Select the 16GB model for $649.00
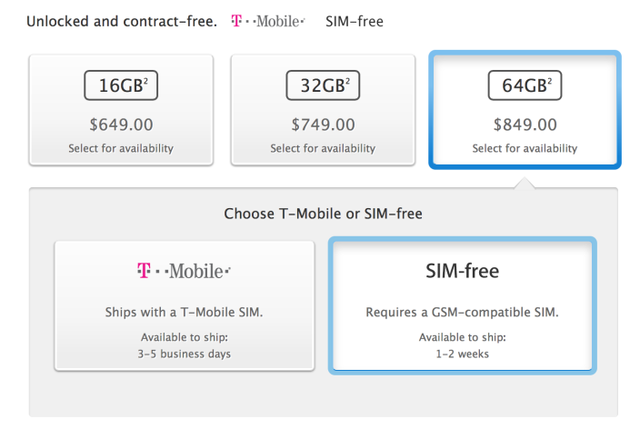This screenshot has height=439, width=640. click(122, 110)
